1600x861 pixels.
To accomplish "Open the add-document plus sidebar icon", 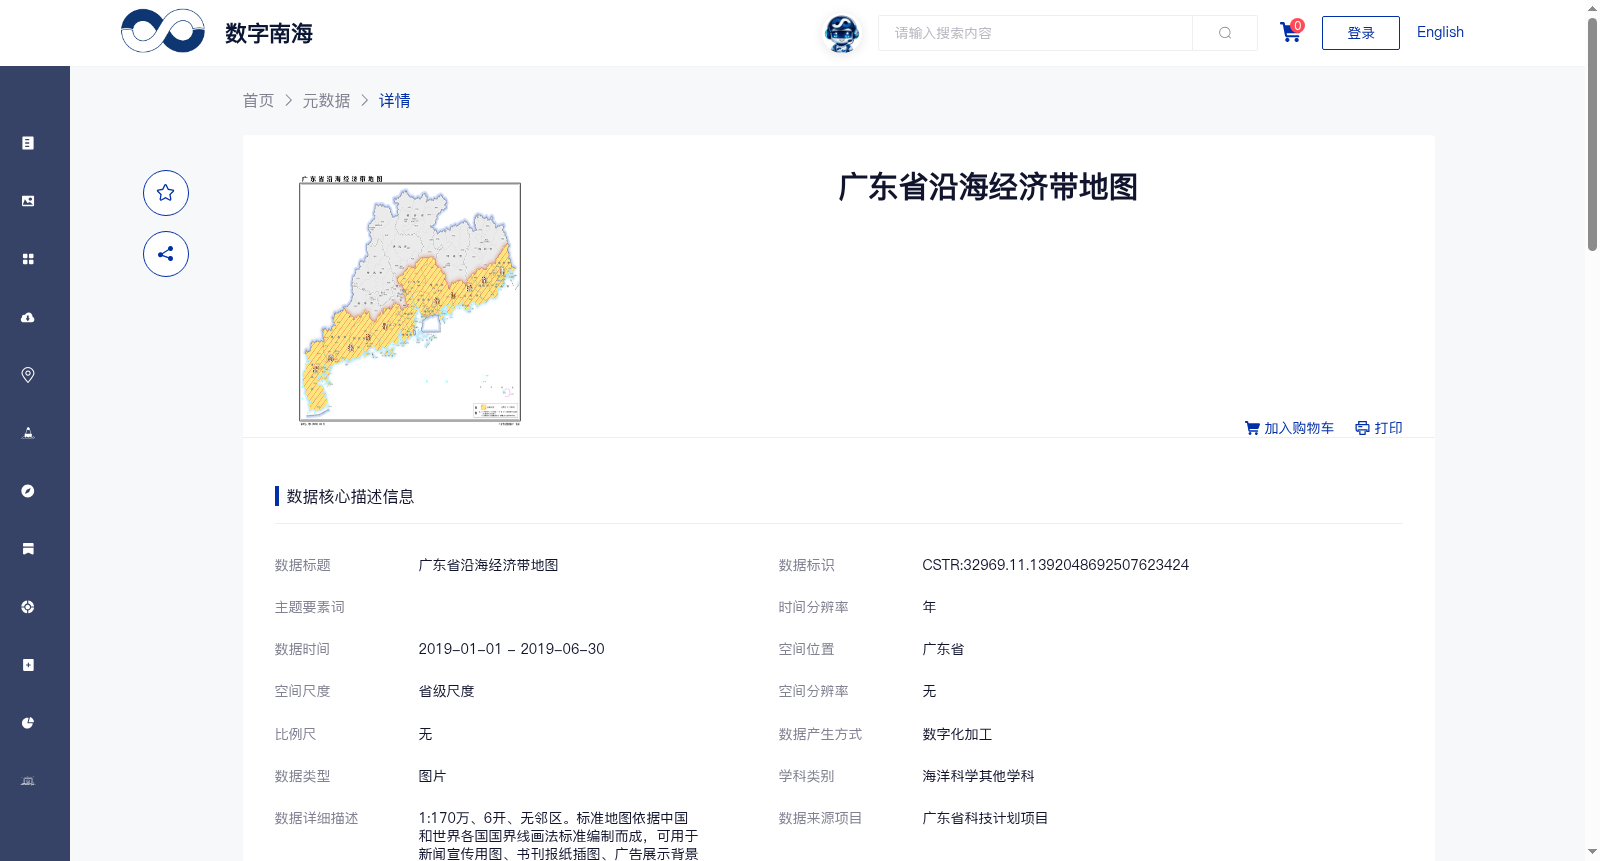I will click(x=28, y=665).
